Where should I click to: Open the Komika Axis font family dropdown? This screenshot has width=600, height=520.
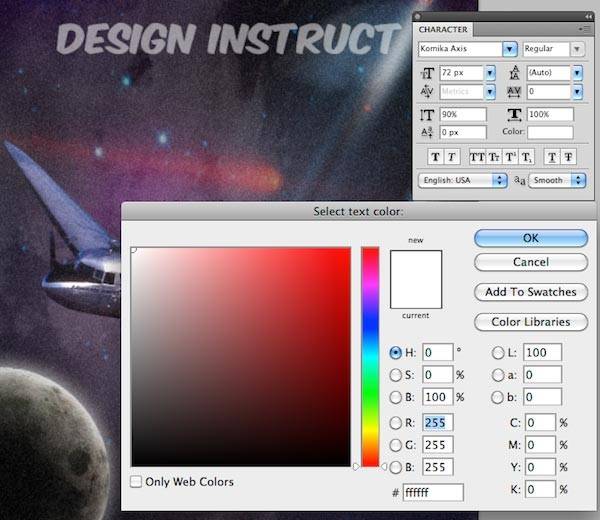click(509, 48)
